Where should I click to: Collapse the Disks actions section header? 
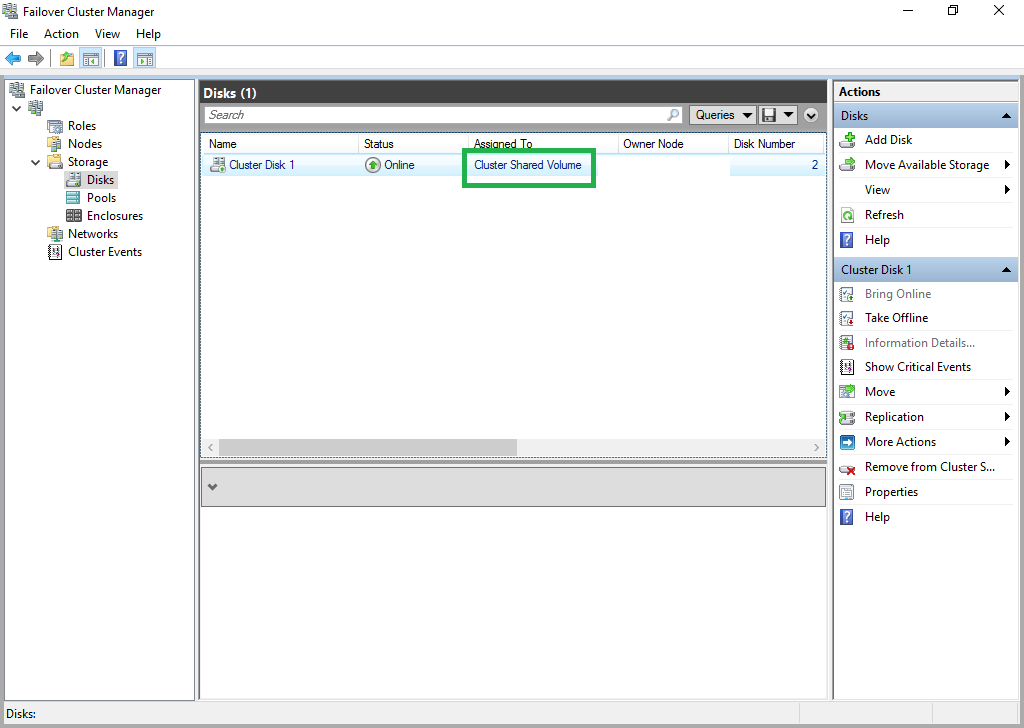point(1008,114)
